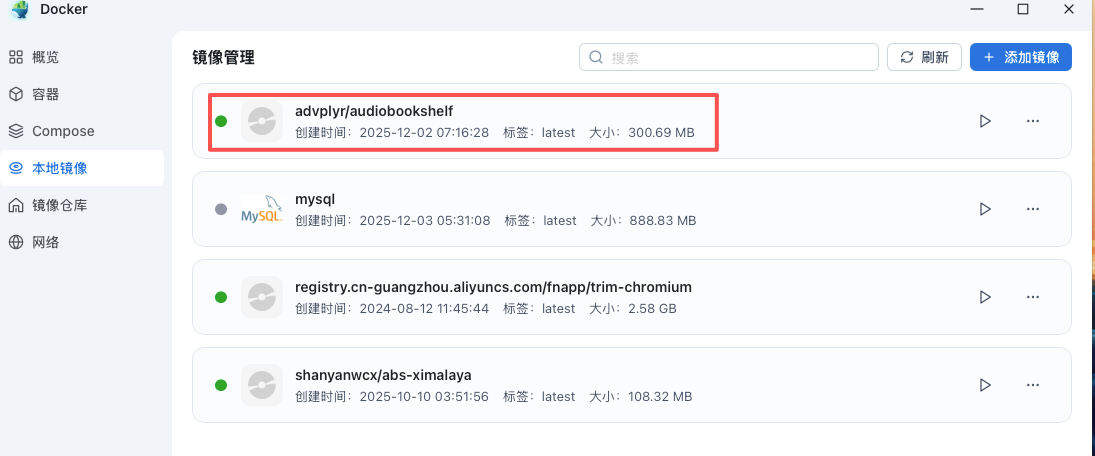
Task: Switch to the Compose section
Action: 62,131
